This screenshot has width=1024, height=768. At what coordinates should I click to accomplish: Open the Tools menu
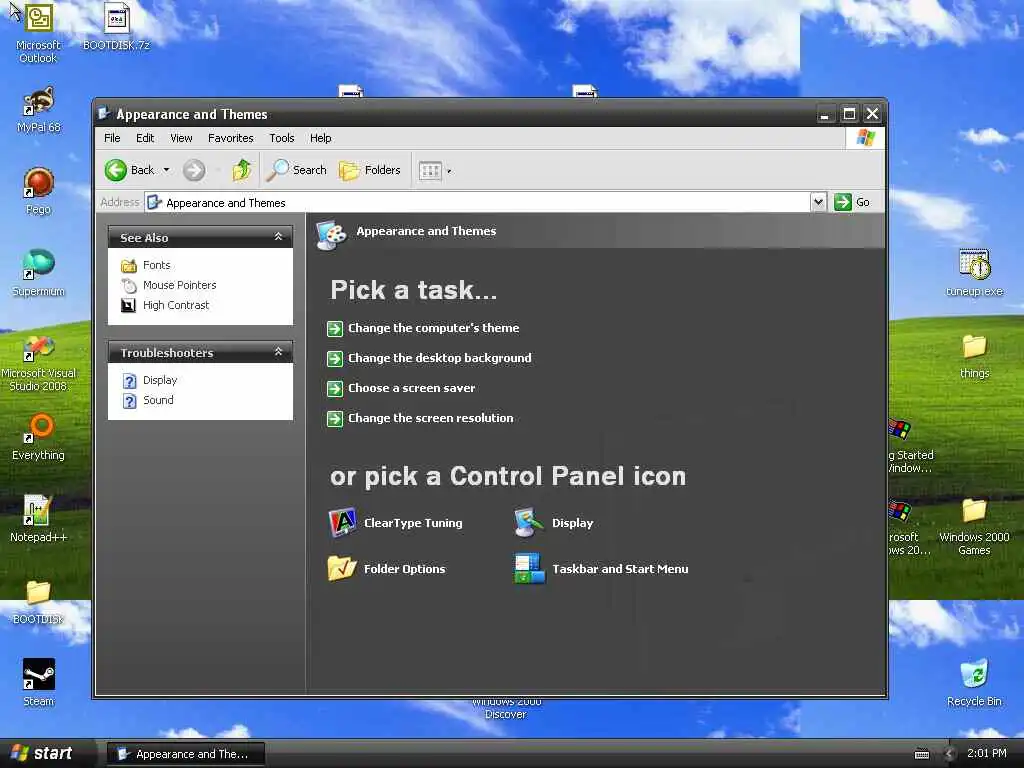tap(281, 138)
